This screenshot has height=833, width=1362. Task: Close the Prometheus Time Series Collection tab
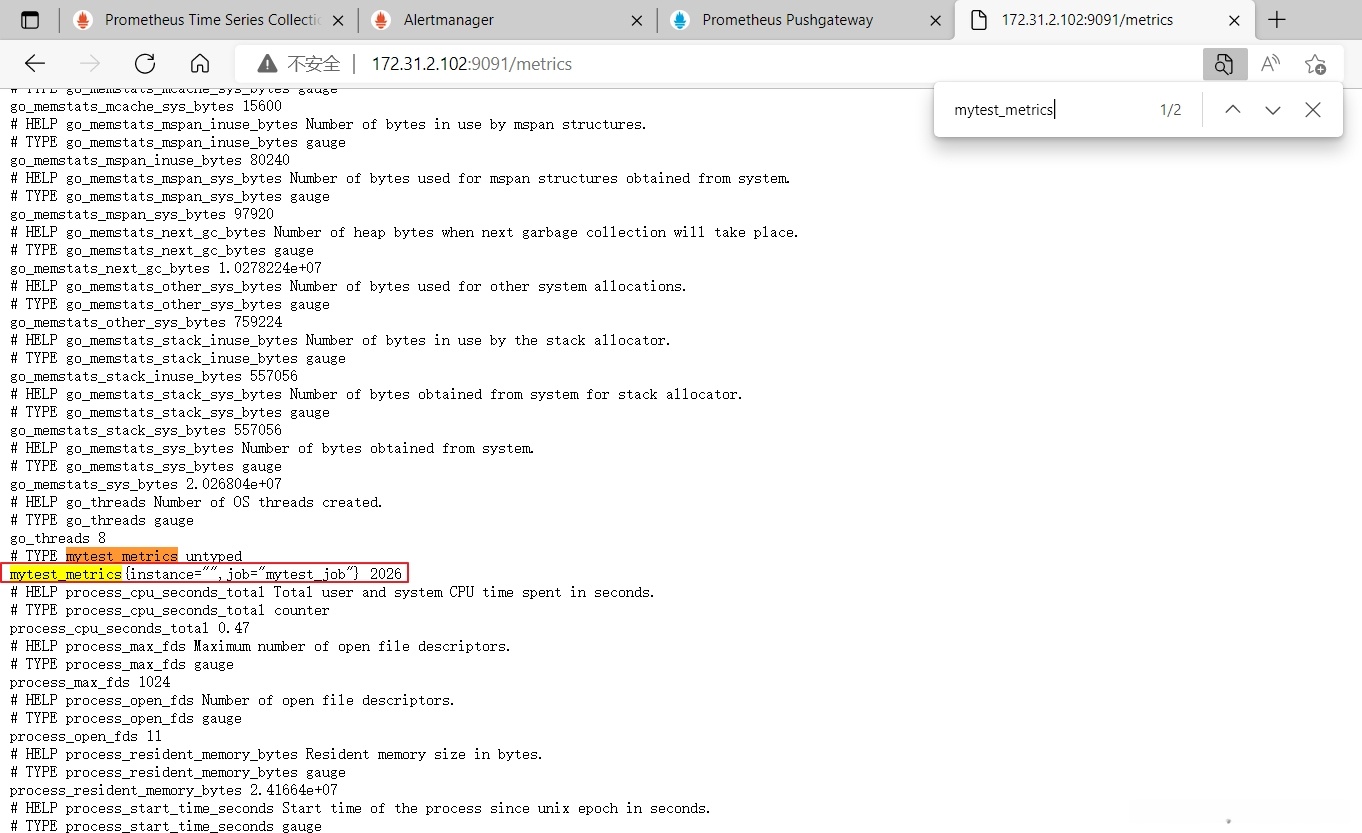338,20
